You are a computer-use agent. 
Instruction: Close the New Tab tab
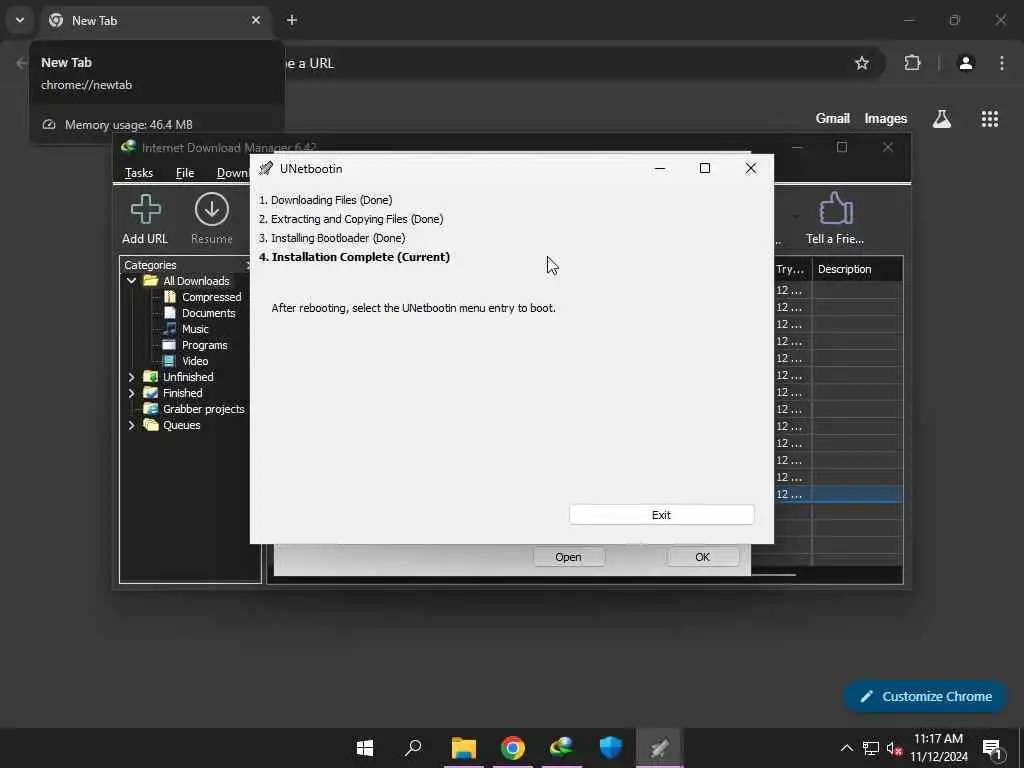pyautogui.click(x=256, y=20)
